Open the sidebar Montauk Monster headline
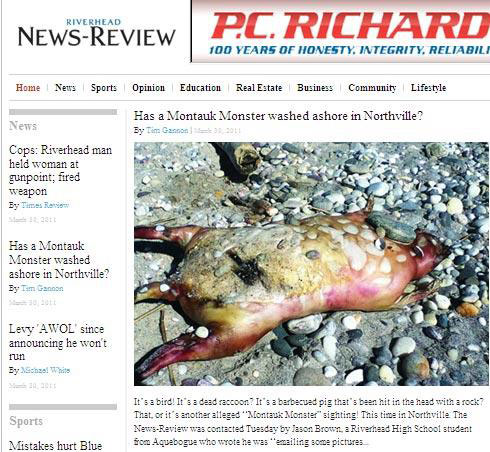The height and width of the screenshot is (452, 490). point(59,260)
